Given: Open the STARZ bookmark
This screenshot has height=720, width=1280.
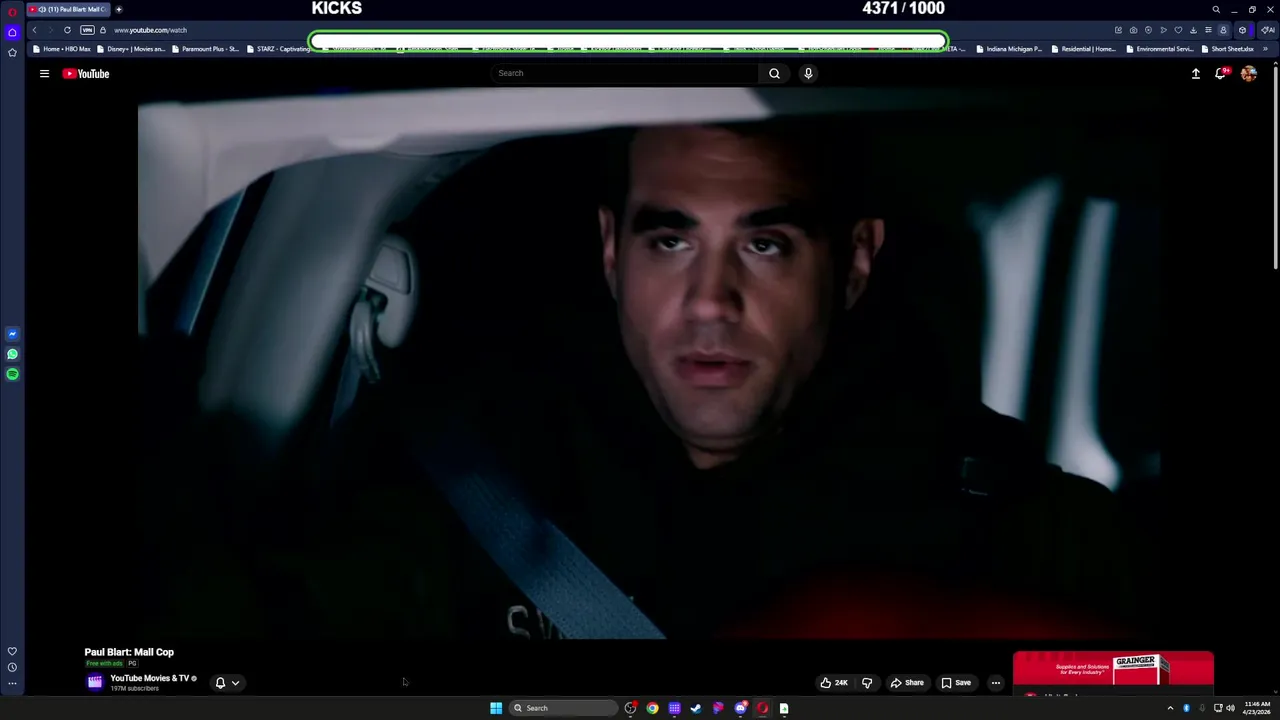Looking at the screenshot, I should tap(279, 49).
